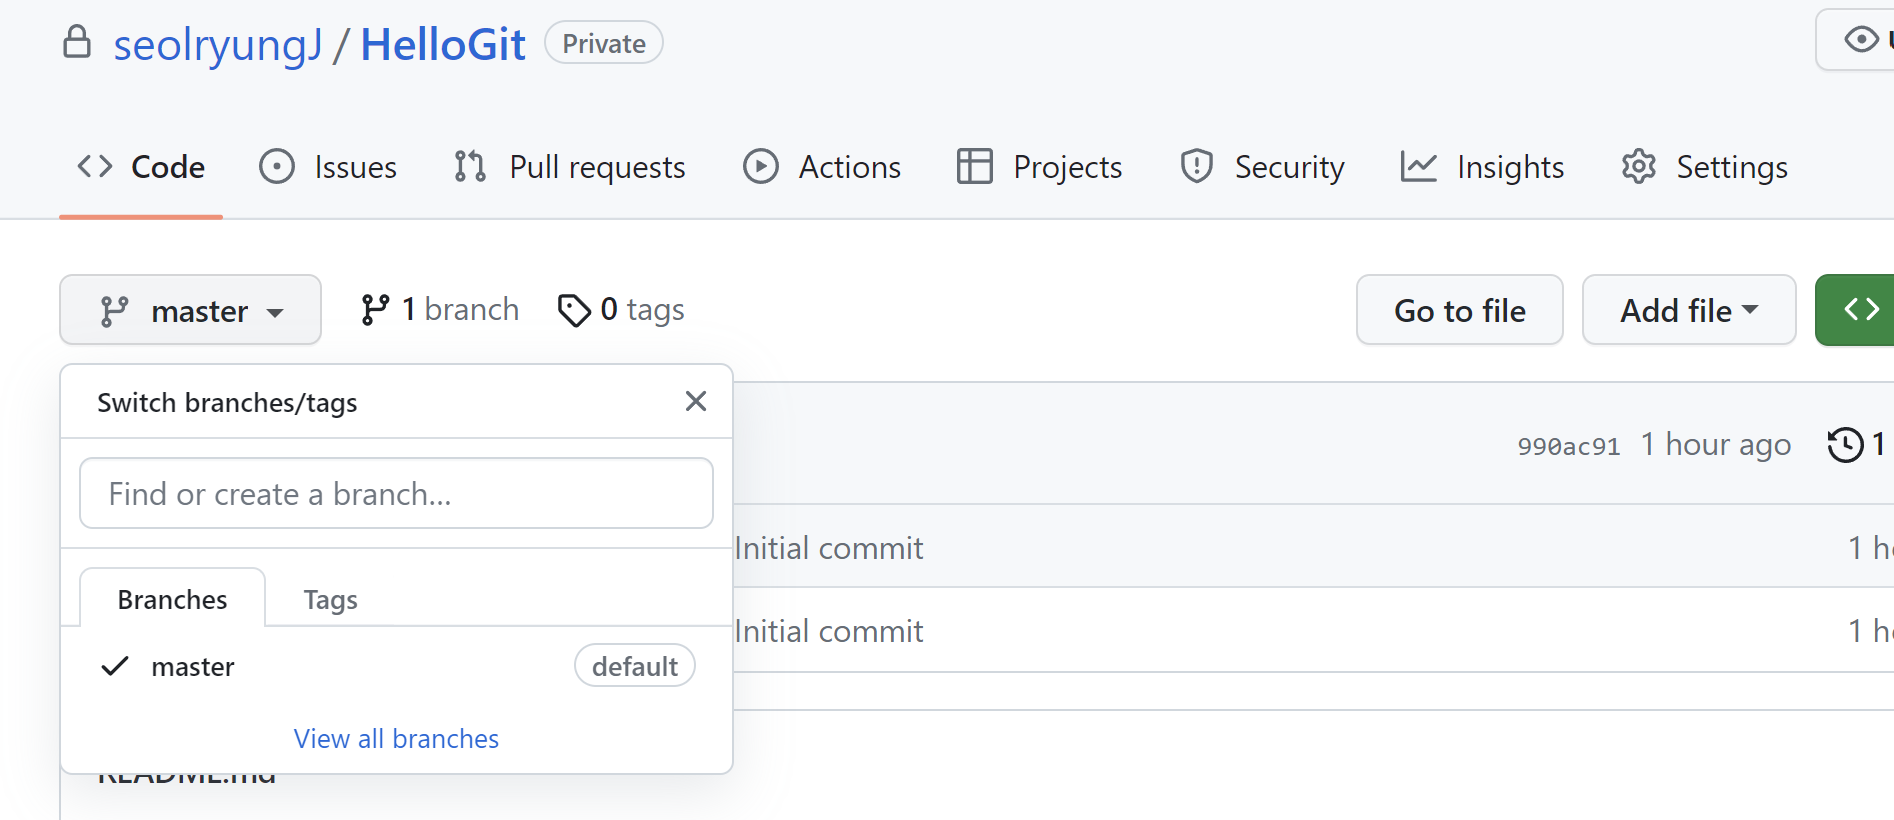Click the default badge on master branch
The width and height of the screenshot is (1894, 820).
coord(635,666)
